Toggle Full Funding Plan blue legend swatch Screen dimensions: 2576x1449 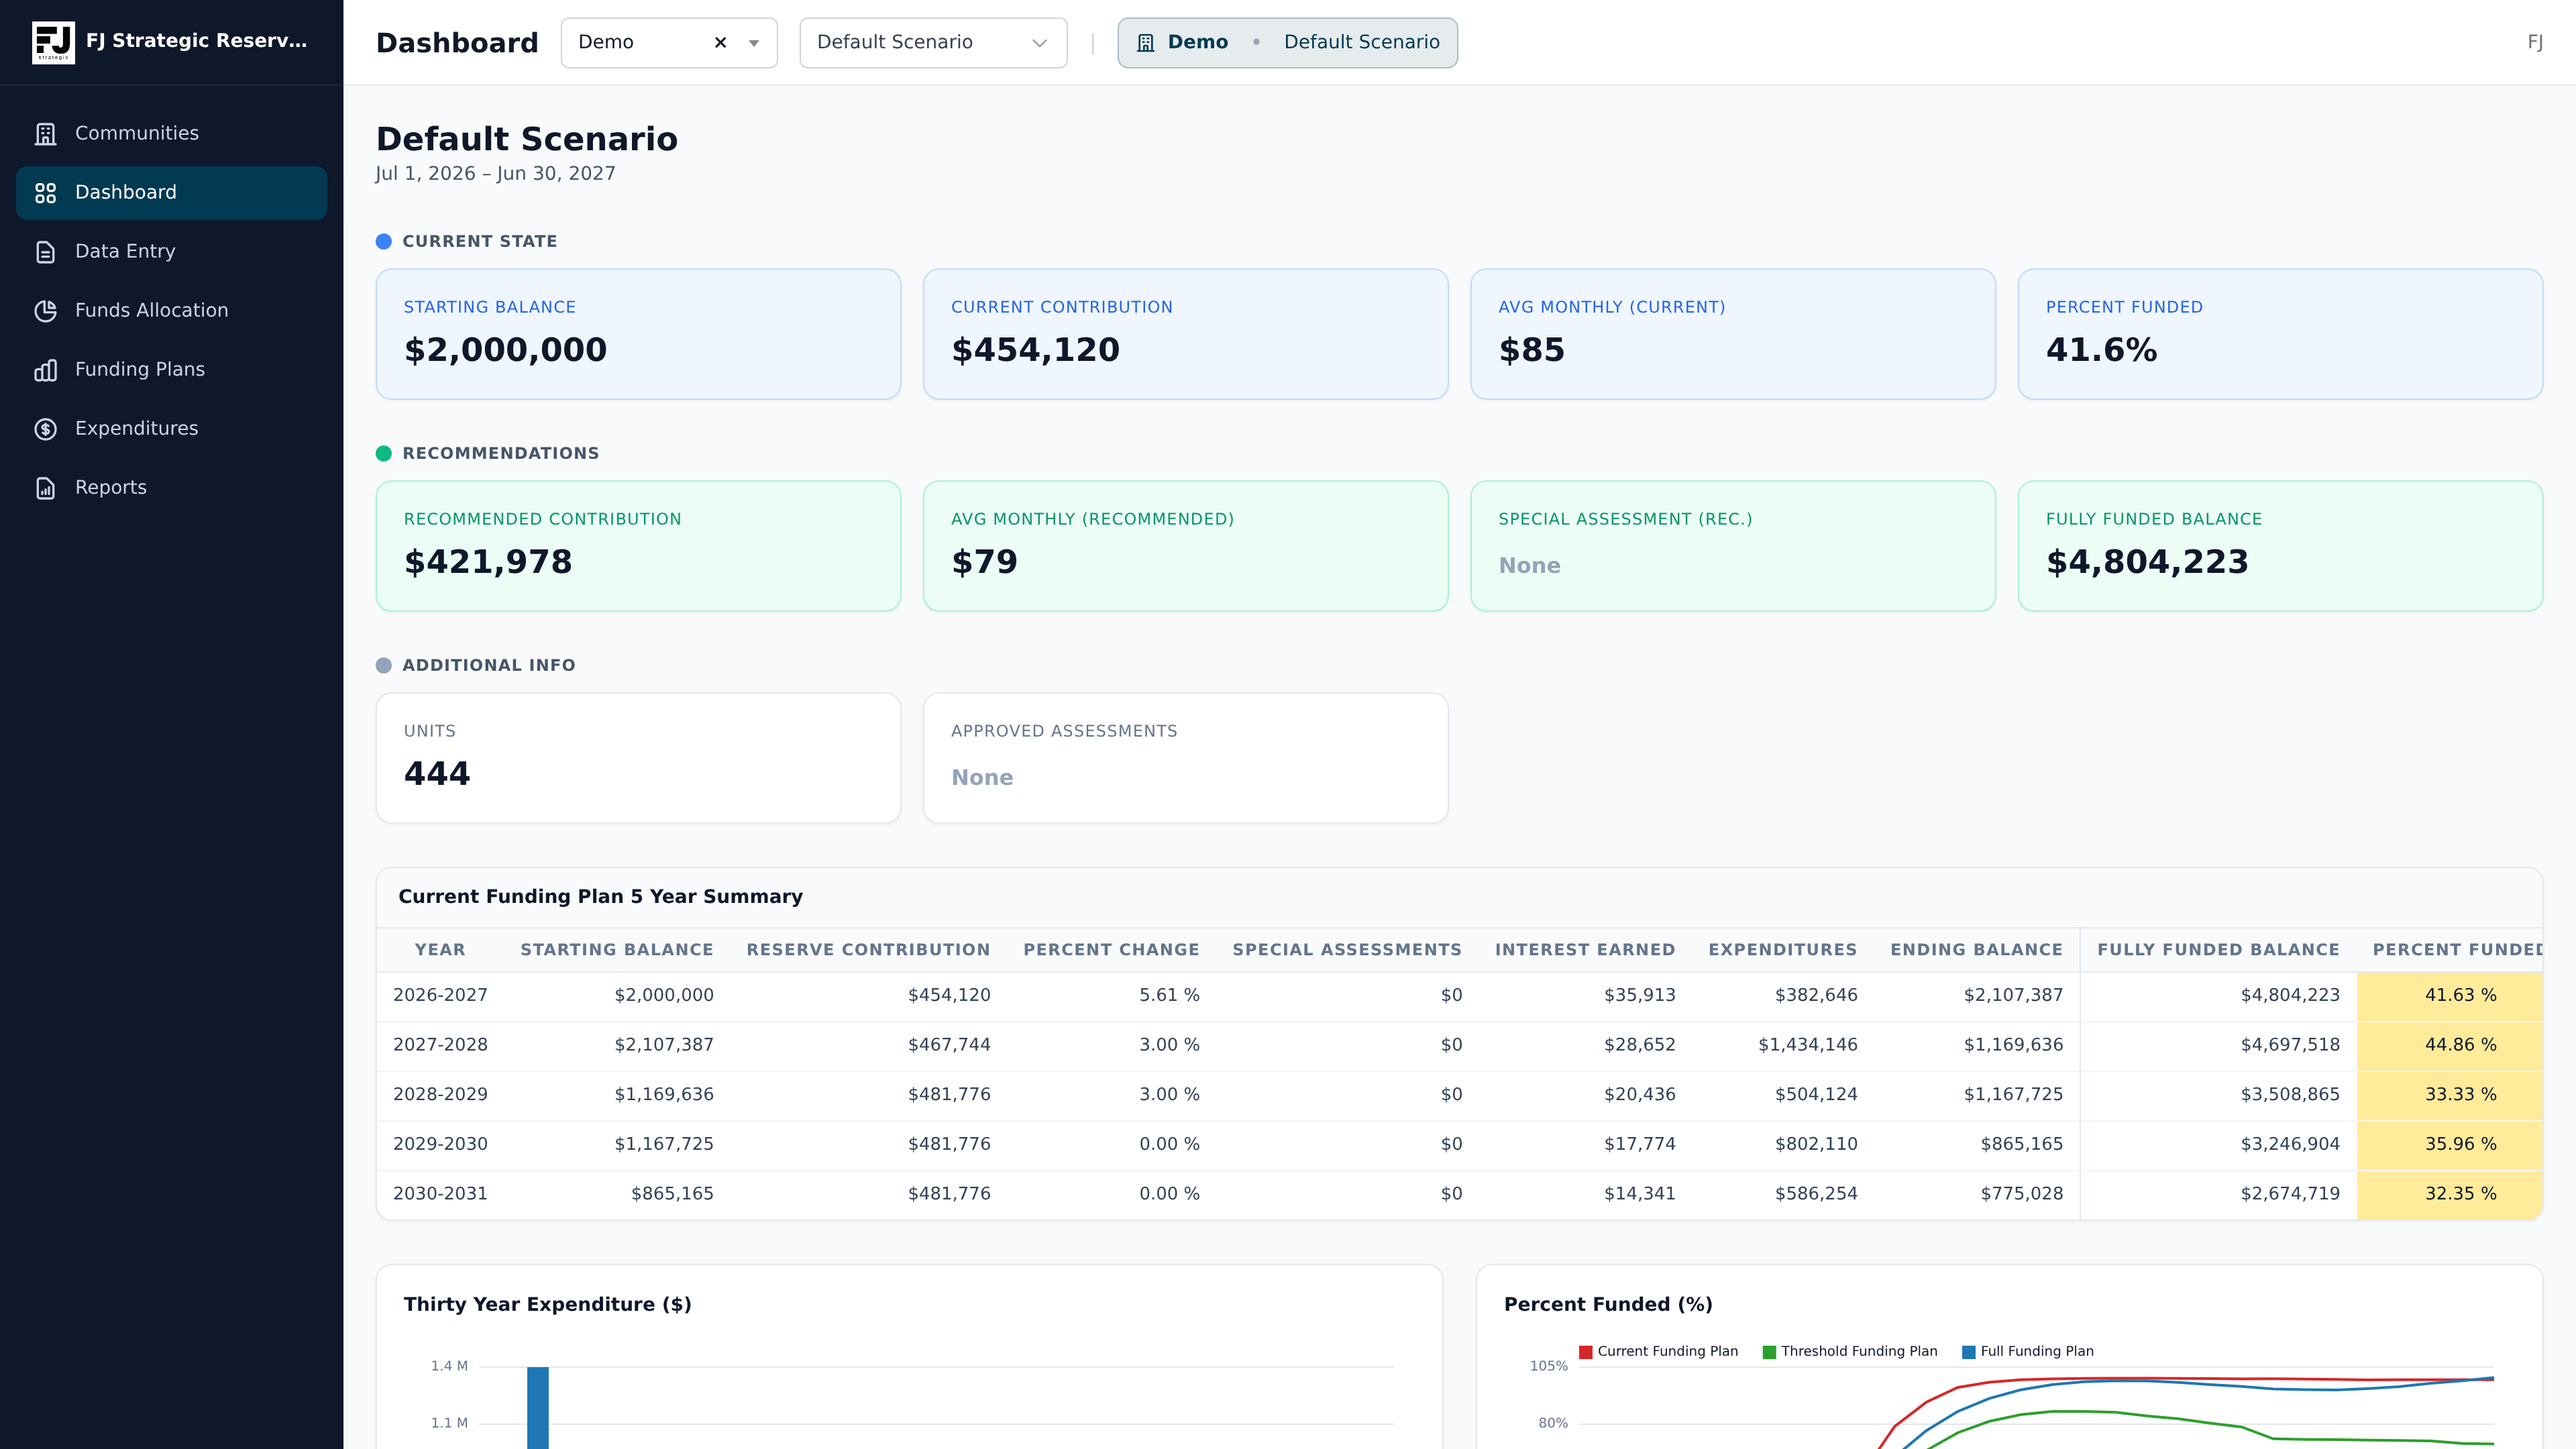1968,1352
